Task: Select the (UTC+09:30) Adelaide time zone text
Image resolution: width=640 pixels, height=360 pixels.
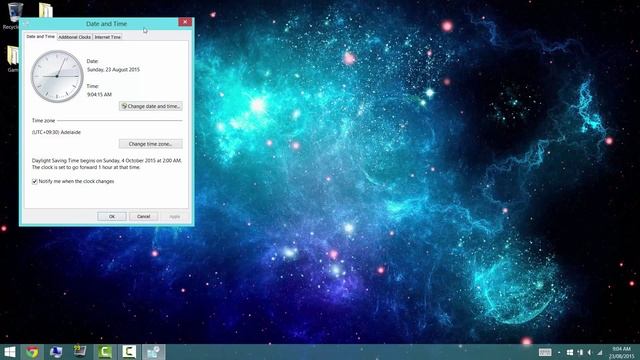Action: coord(56,132)
